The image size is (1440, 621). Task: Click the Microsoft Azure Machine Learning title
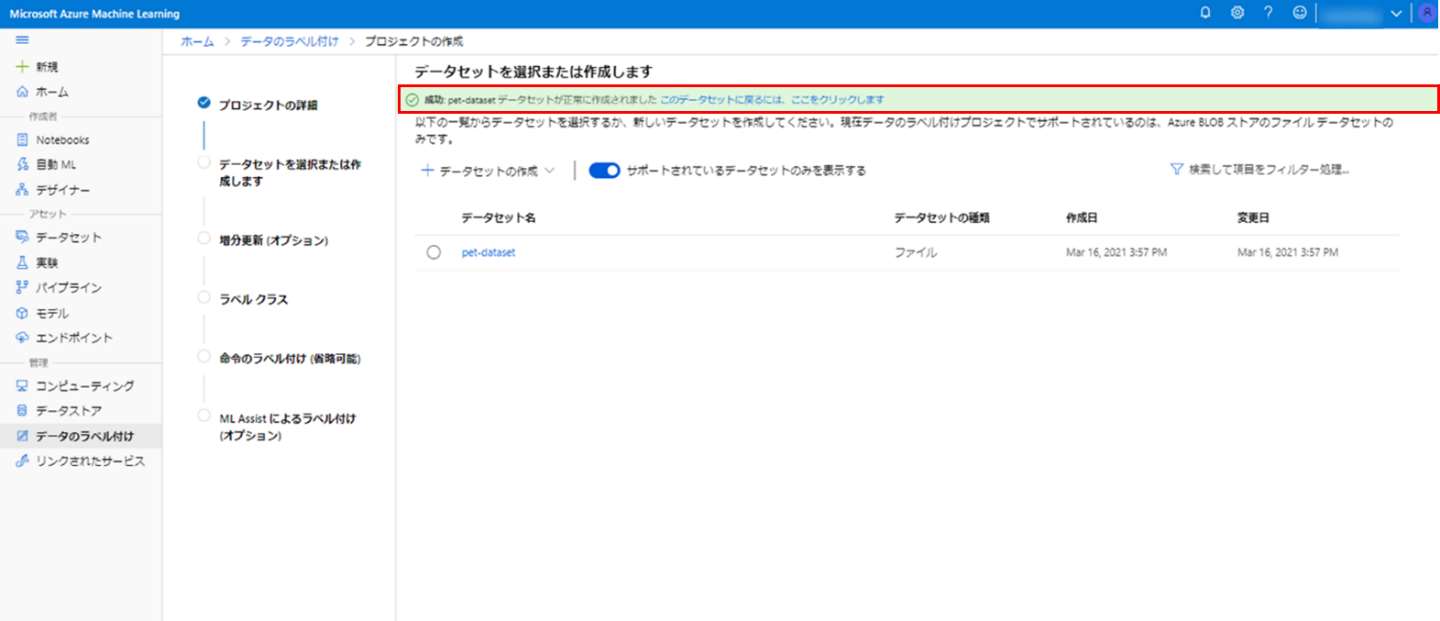[95, 13]
